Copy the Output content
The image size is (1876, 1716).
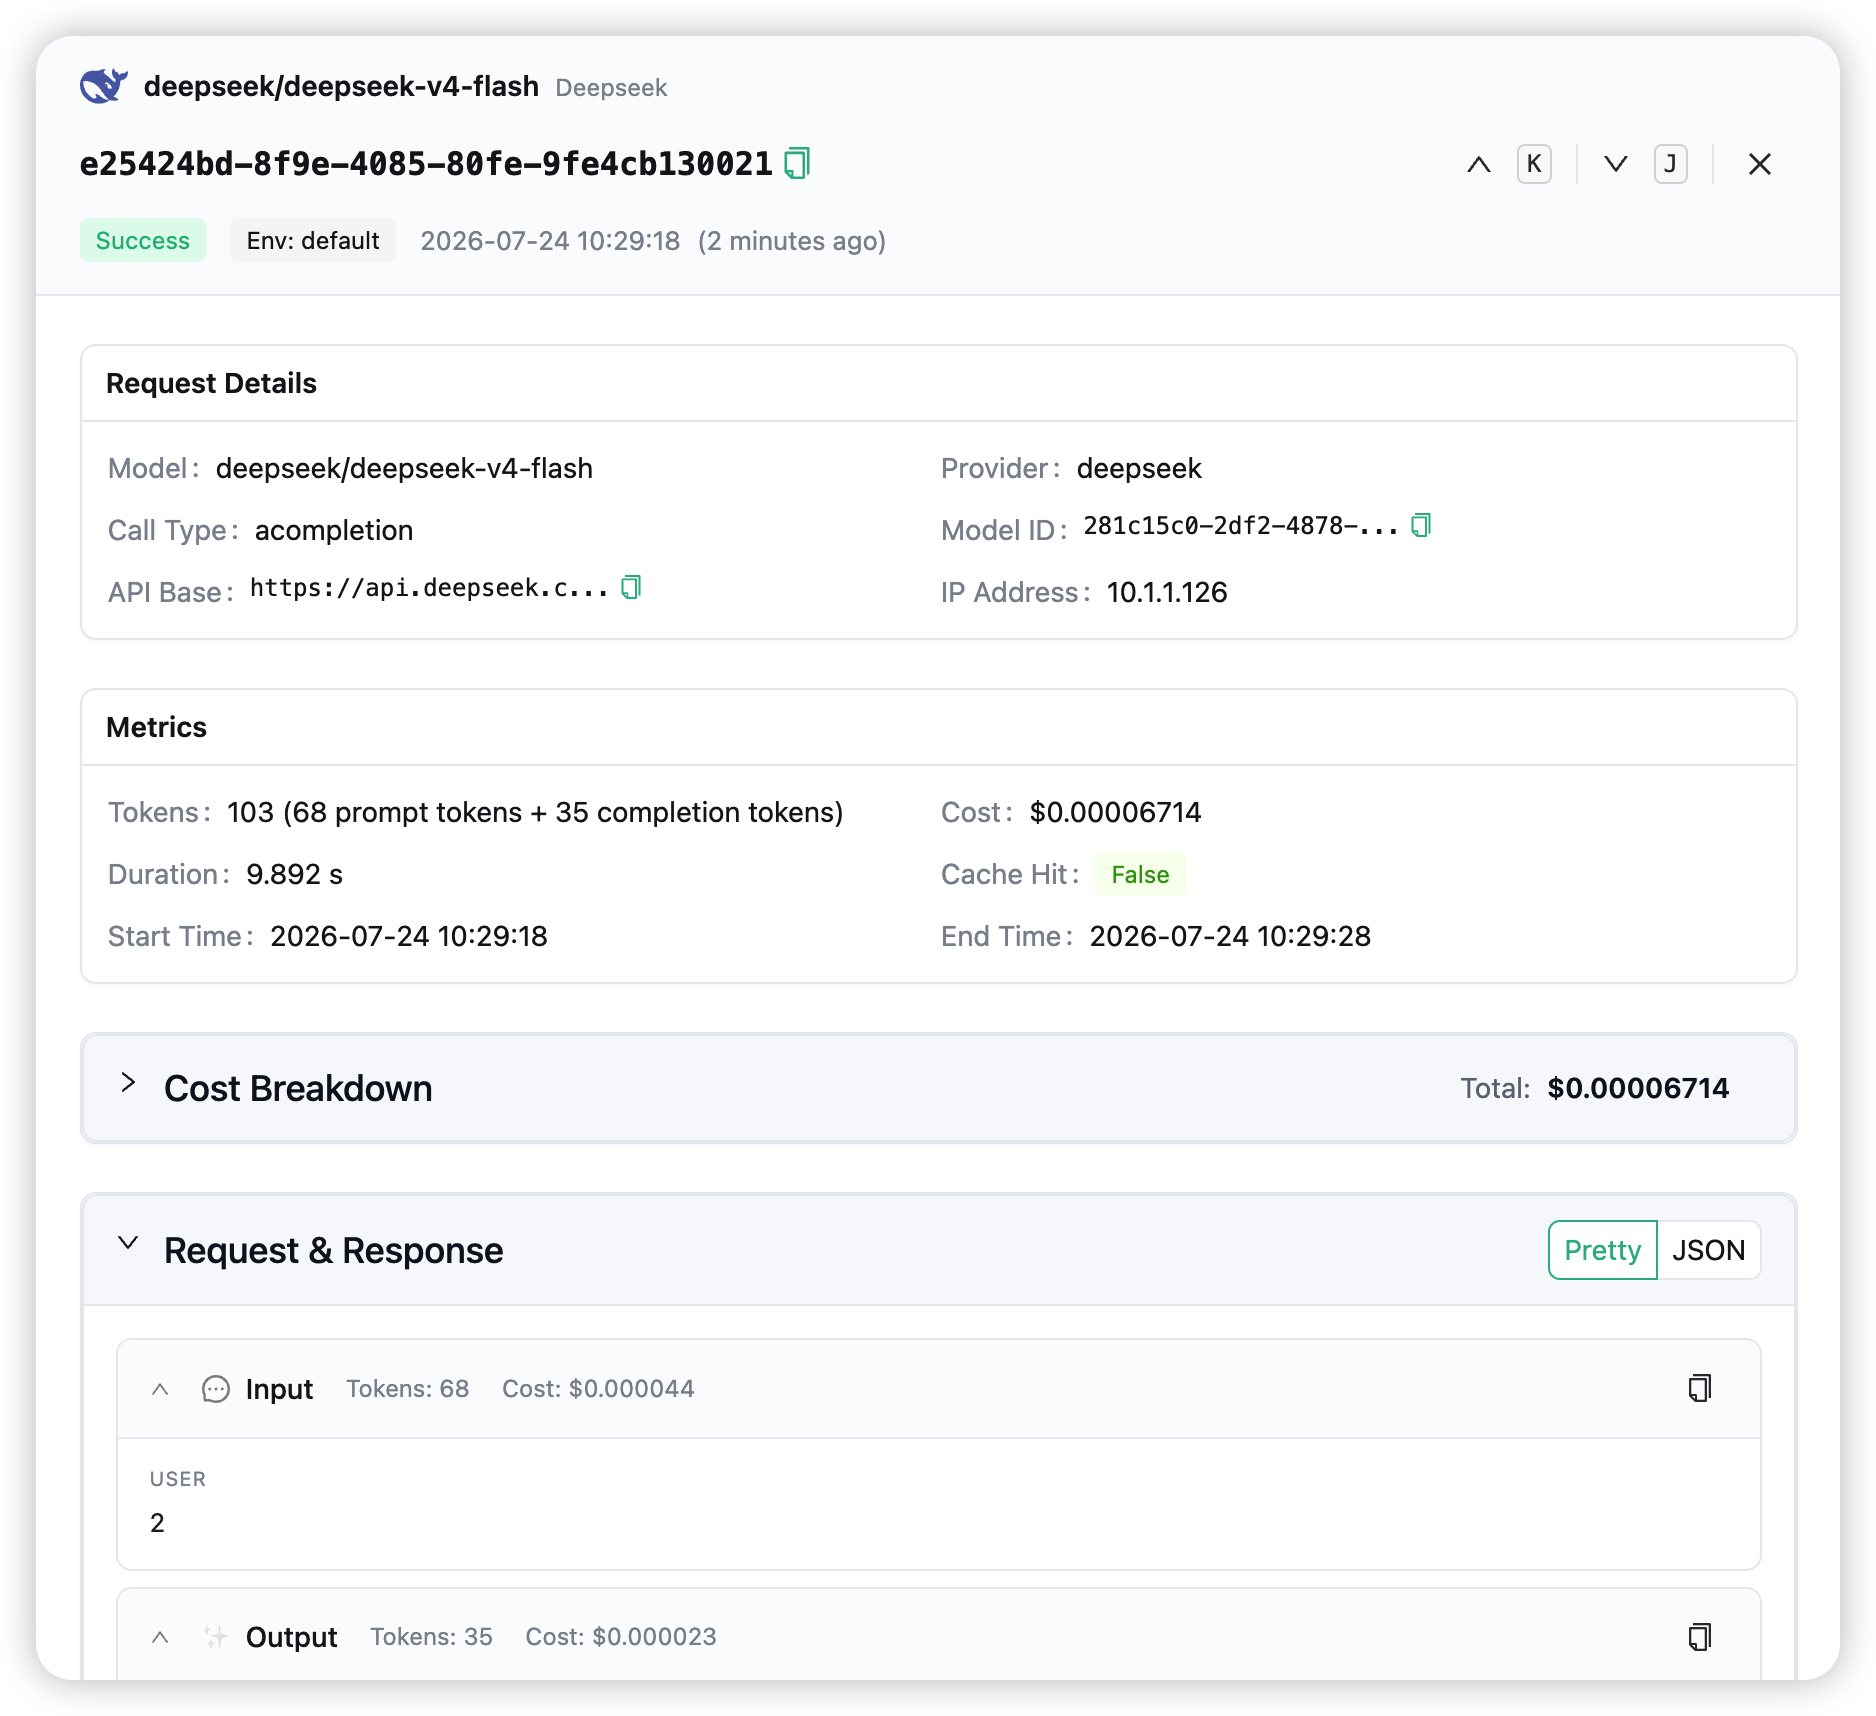point(1700,1637)
